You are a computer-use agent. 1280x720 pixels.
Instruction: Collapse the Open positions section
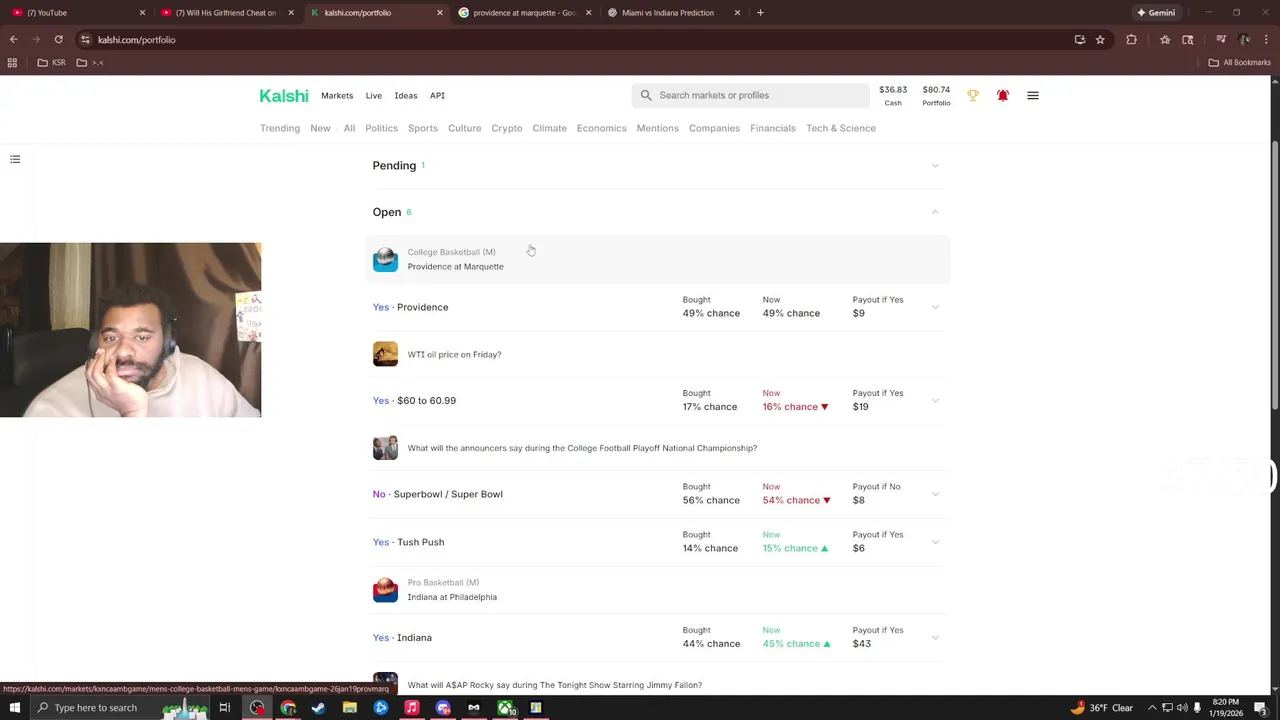(935, 212)
